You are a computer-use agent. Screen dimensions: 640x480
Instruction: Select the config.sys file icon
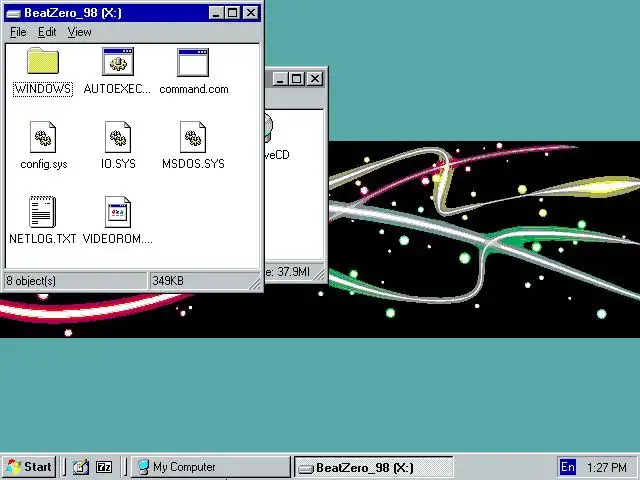click(x=43, y=137)
